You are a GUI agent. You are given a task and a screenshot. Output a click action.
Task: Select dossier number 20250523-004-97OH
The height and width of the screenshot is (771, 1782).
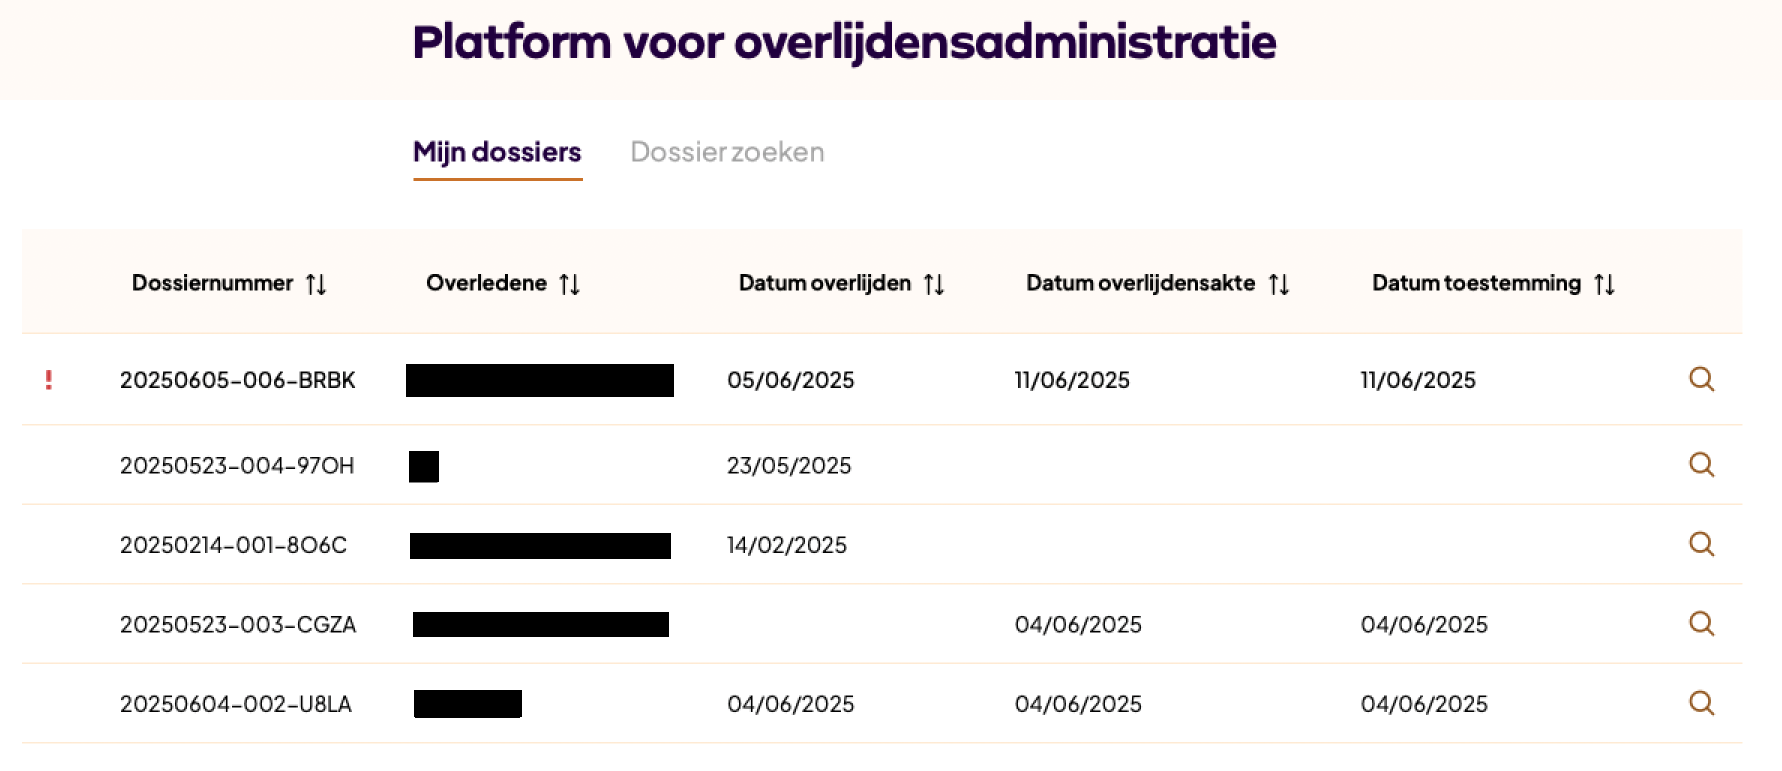pyautogui.click(x=237, y=465)
